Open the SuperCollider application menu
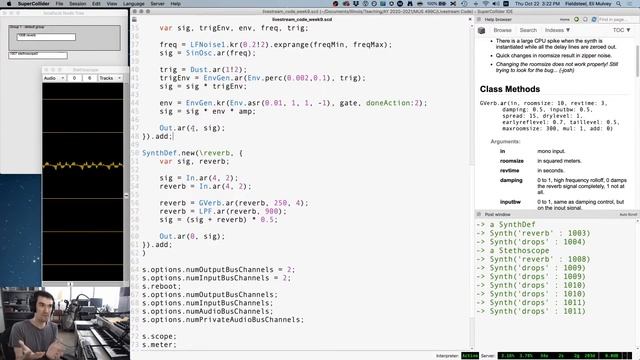 point(33,4)
